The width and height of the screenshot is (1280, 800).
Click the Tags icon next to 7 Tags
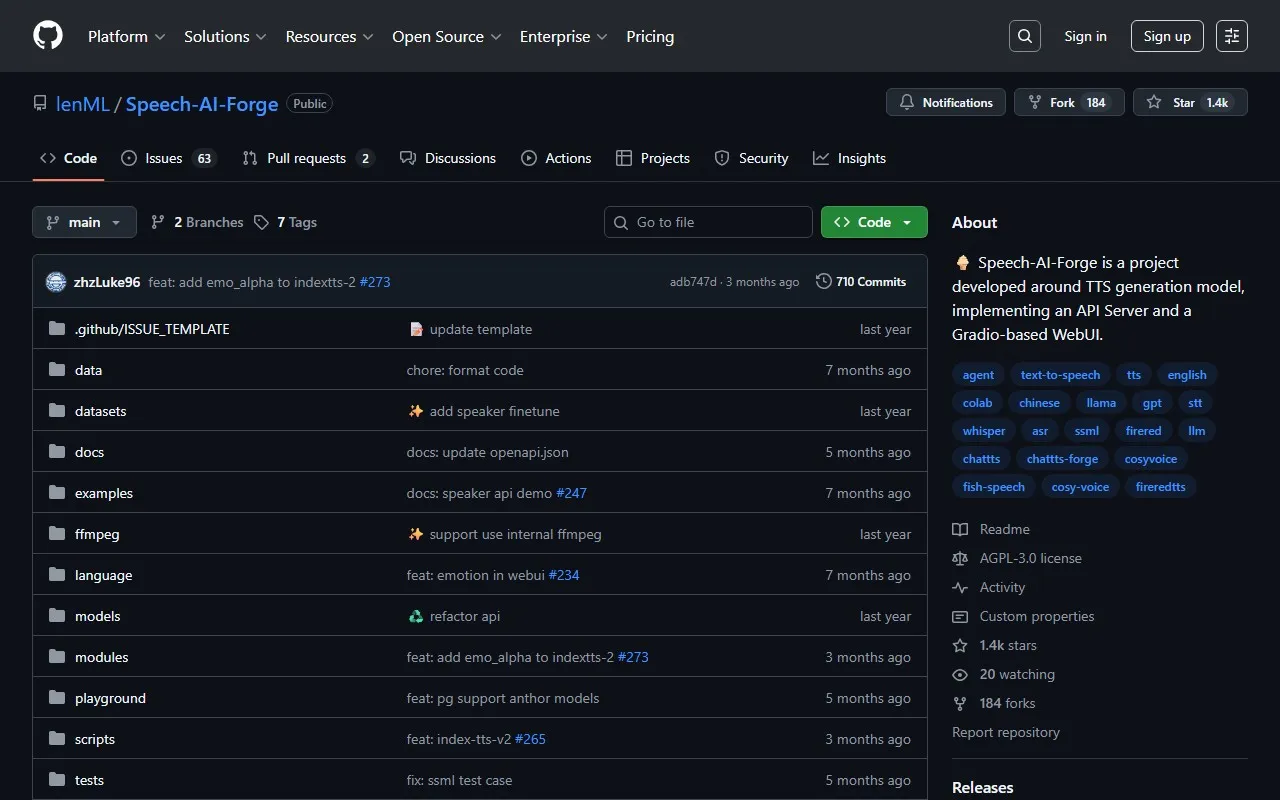pyautogui.click(x=261, y=222)
